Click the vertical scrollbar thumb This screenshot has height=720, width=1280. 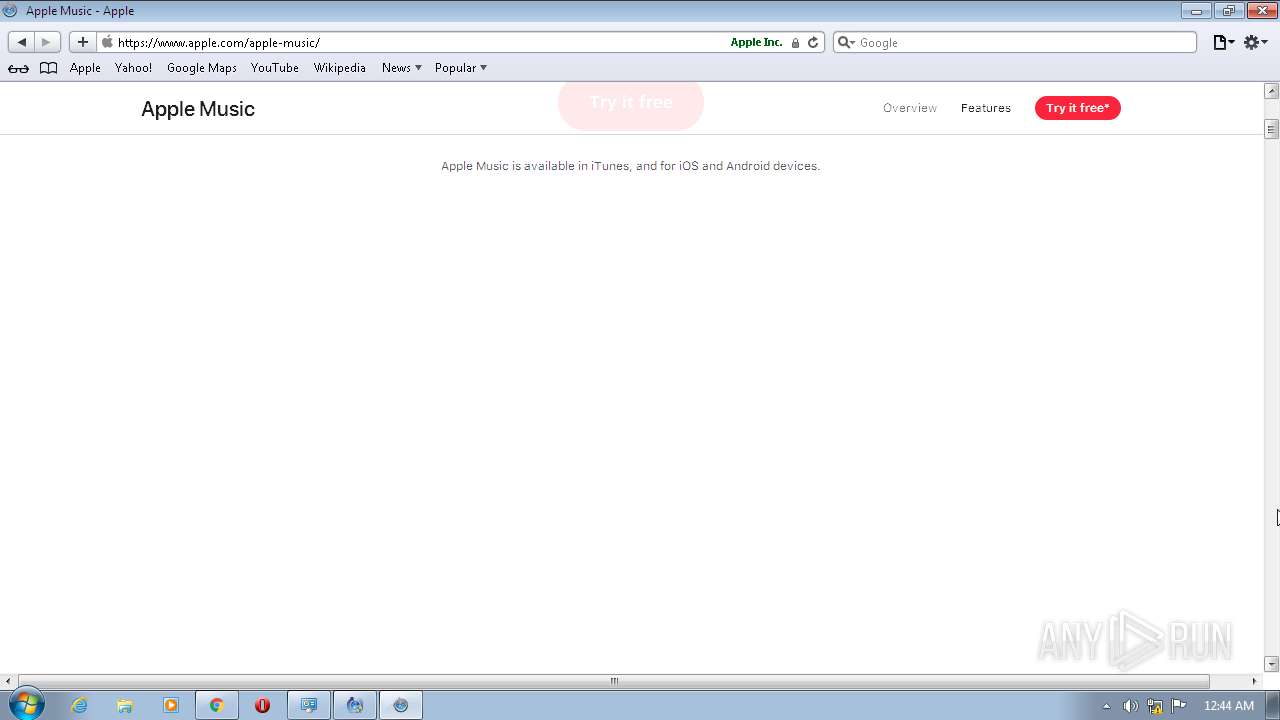[1272, 129]
